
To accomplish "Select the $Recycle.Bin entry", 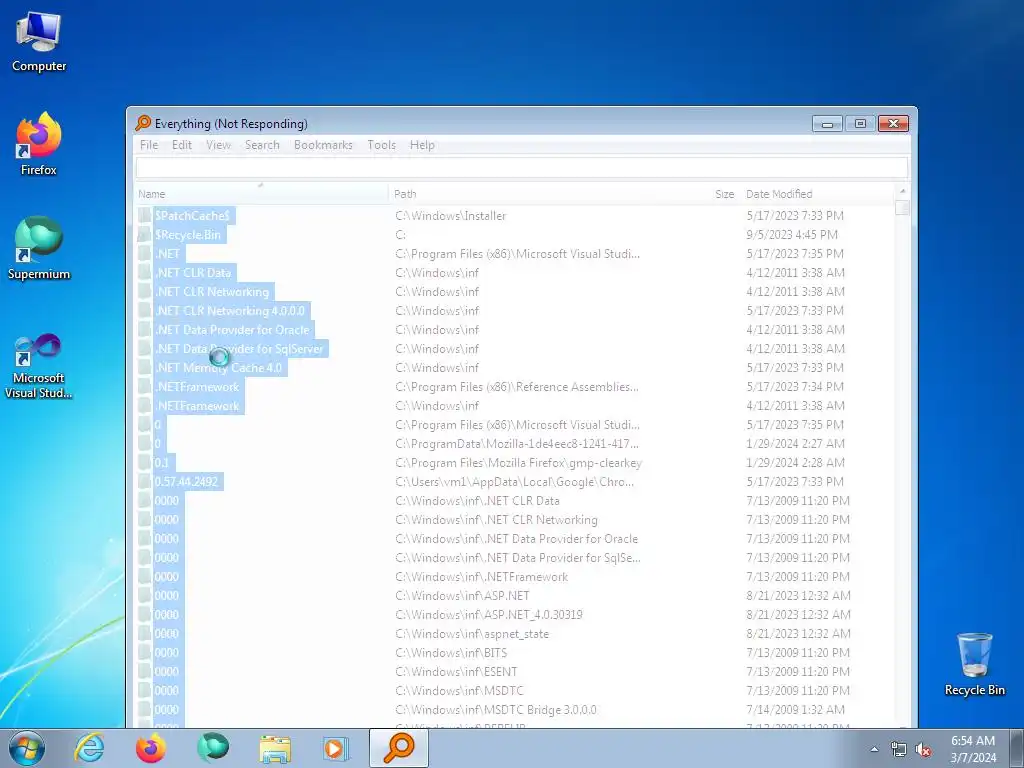I will tap(188, 234).
